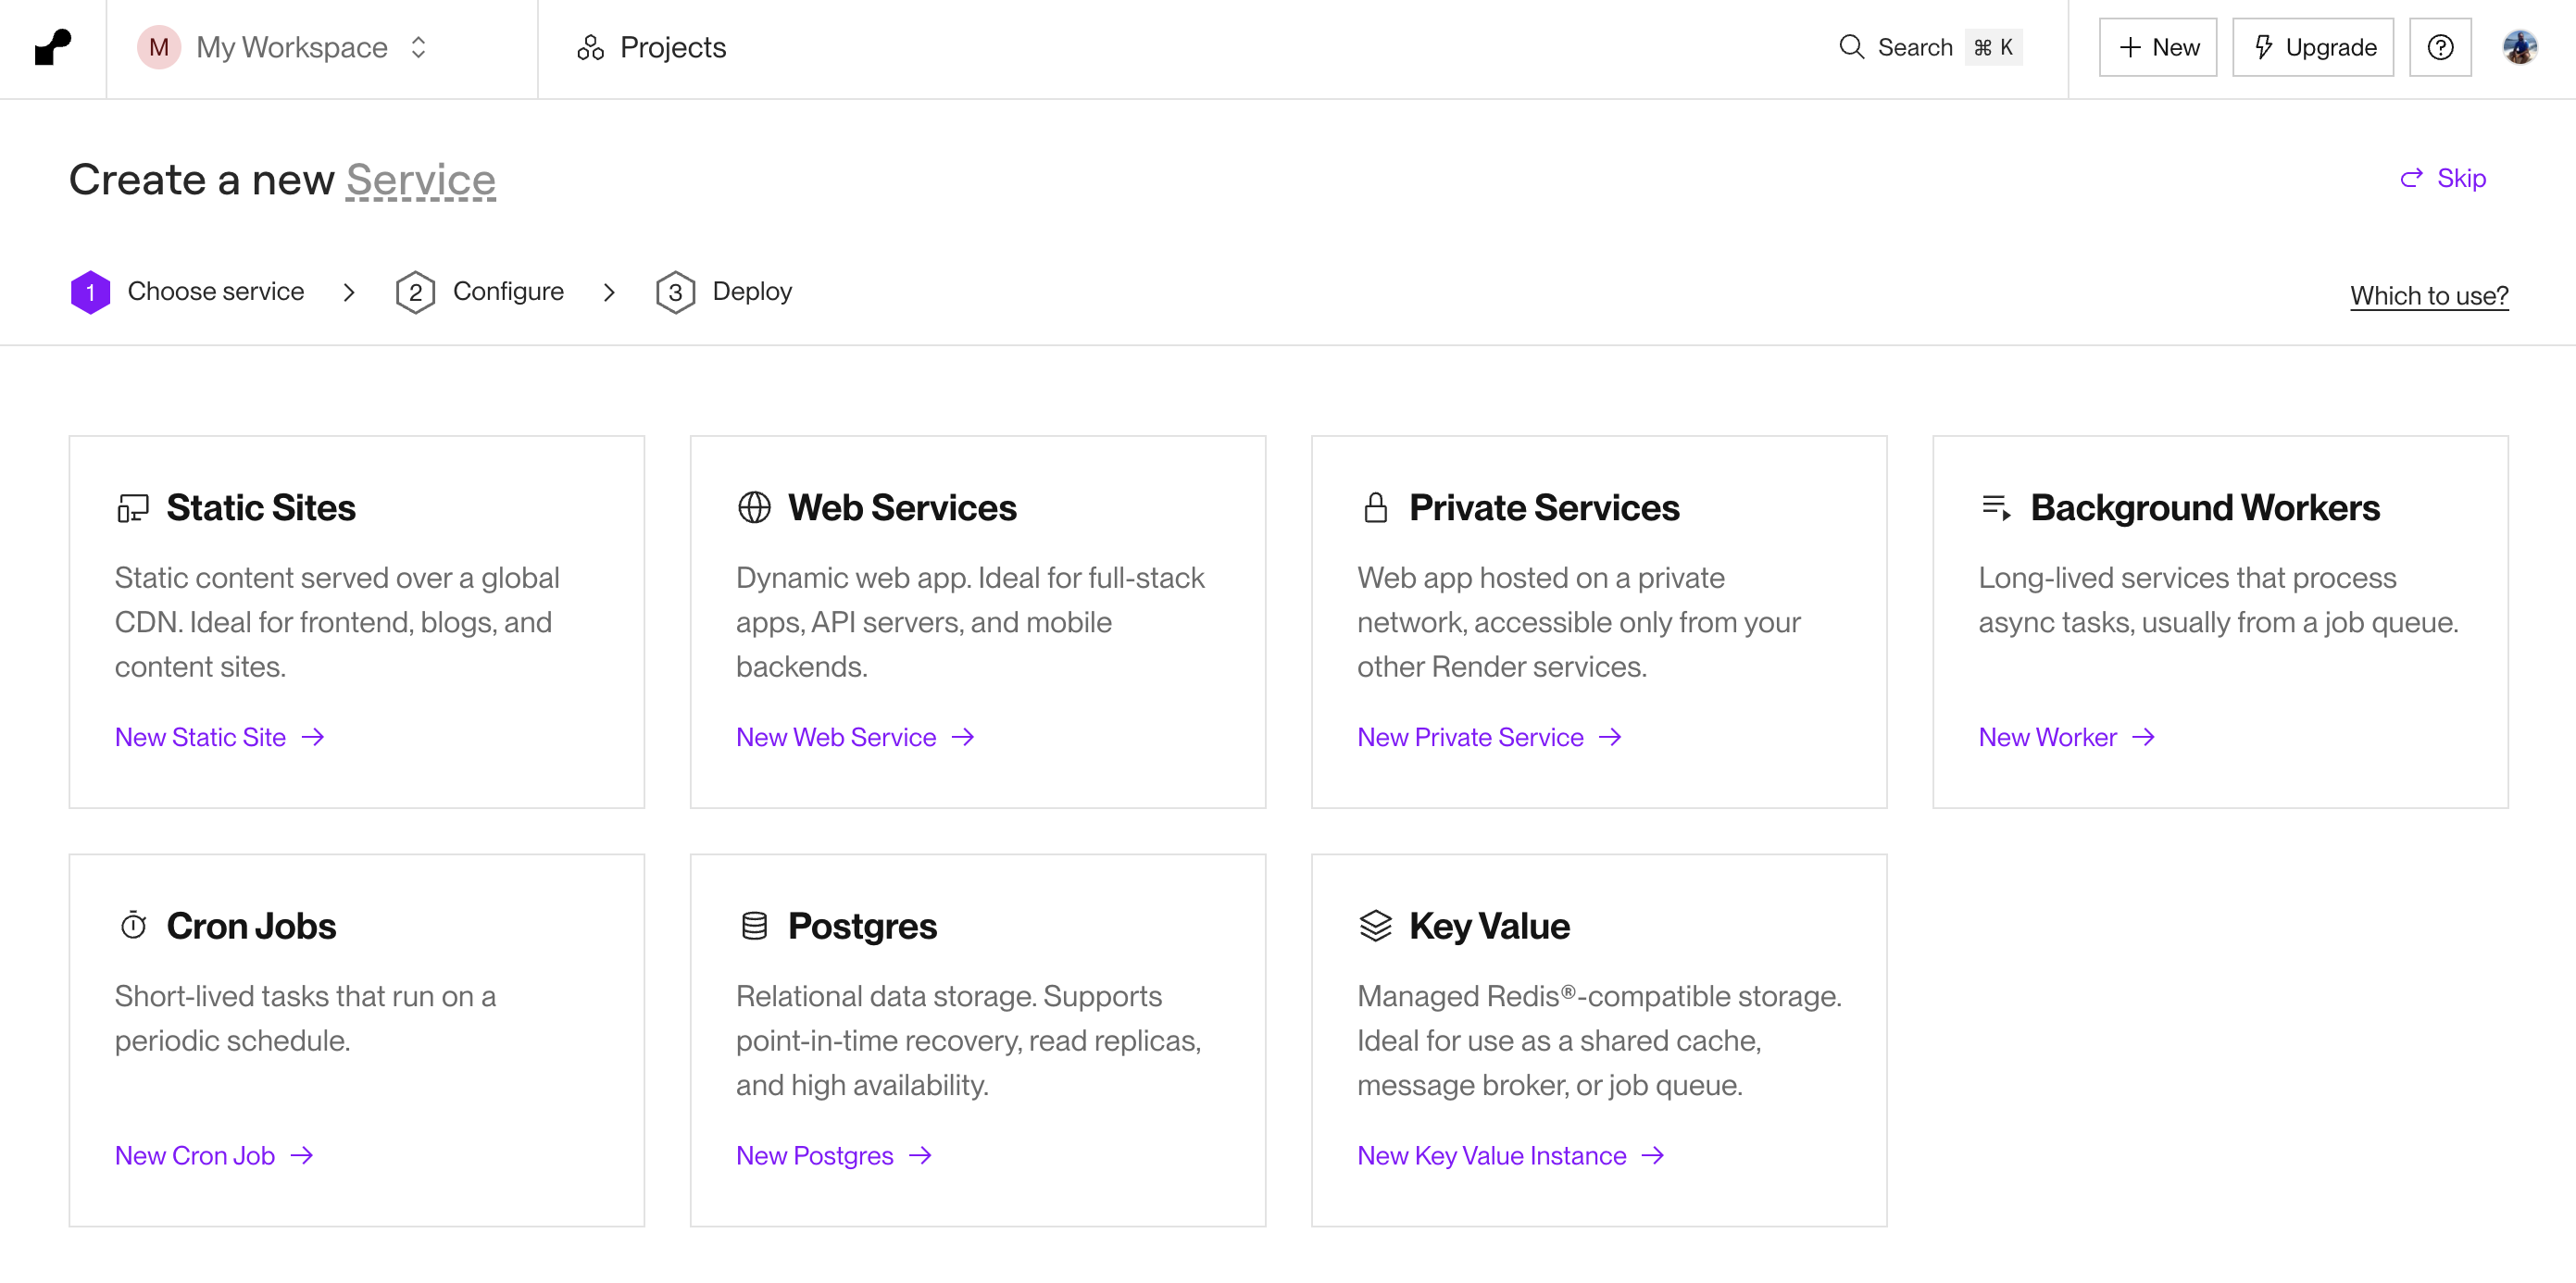Click the Projects cubes icon
Viewport: 2576px width, 1283px height.
[590, 47]
